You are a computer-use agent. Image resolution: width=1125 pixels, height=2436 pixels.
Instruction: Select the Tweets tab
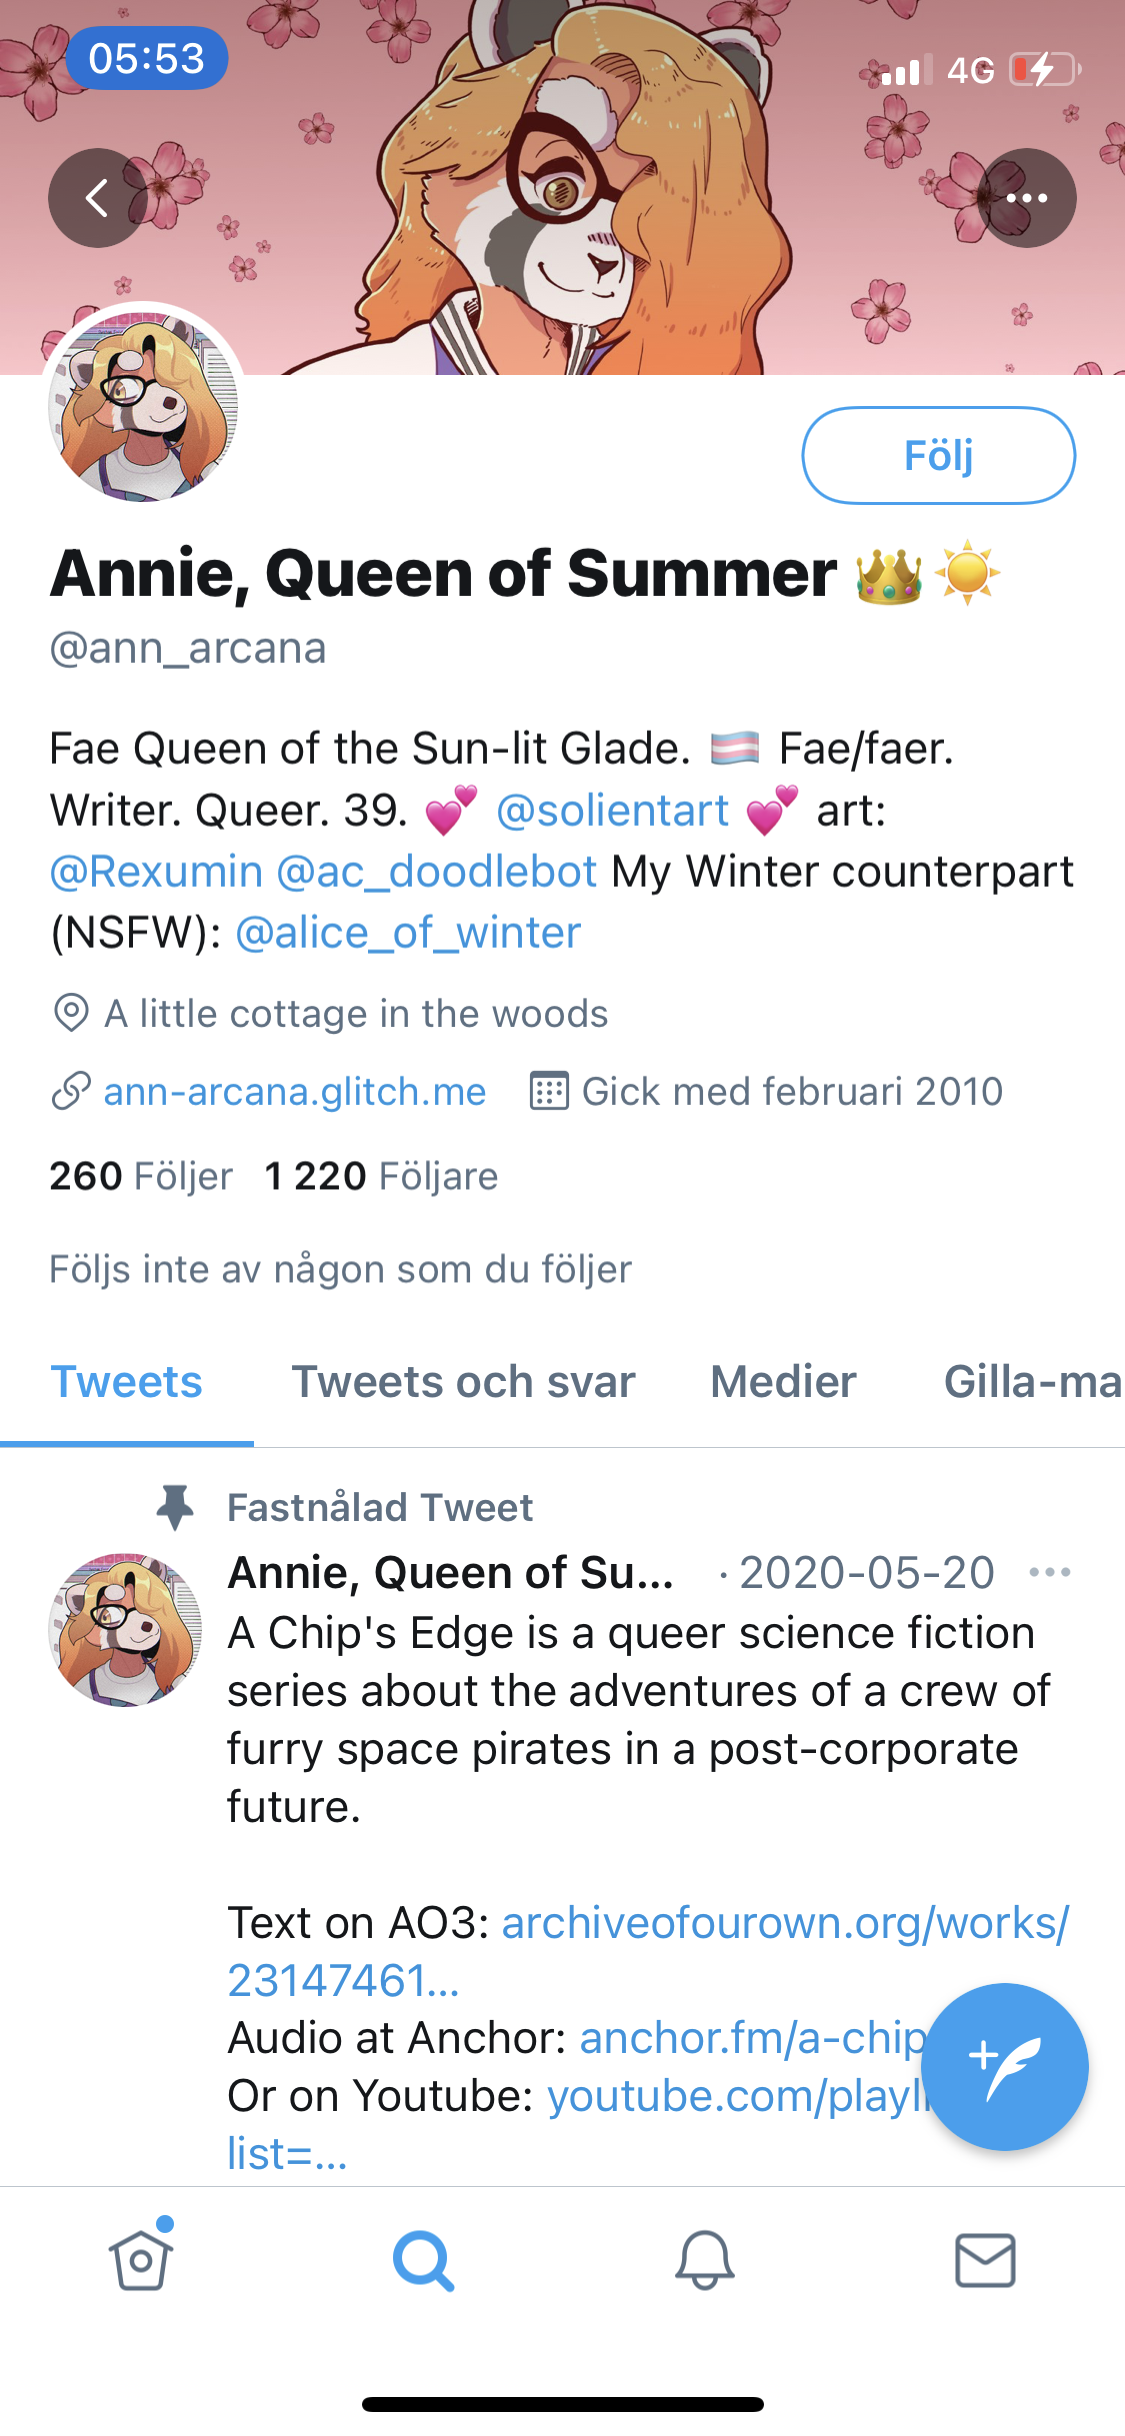pos(127,1382)
